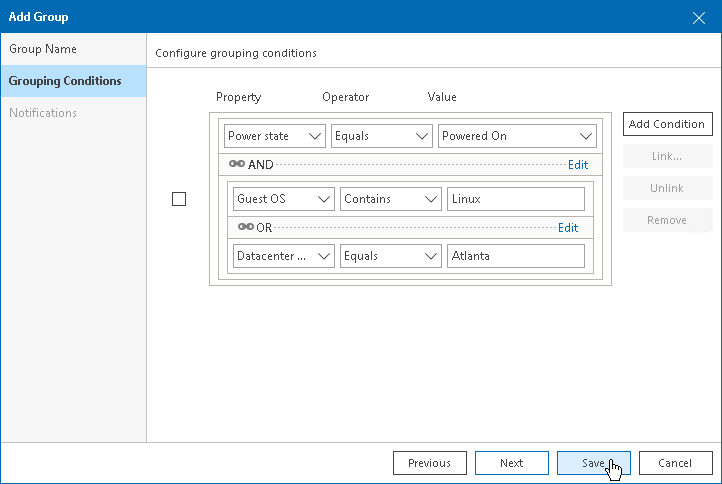Click the chain link icon beside AND
The width and height of the screenshot is (722, 484).
click(237, 165)
